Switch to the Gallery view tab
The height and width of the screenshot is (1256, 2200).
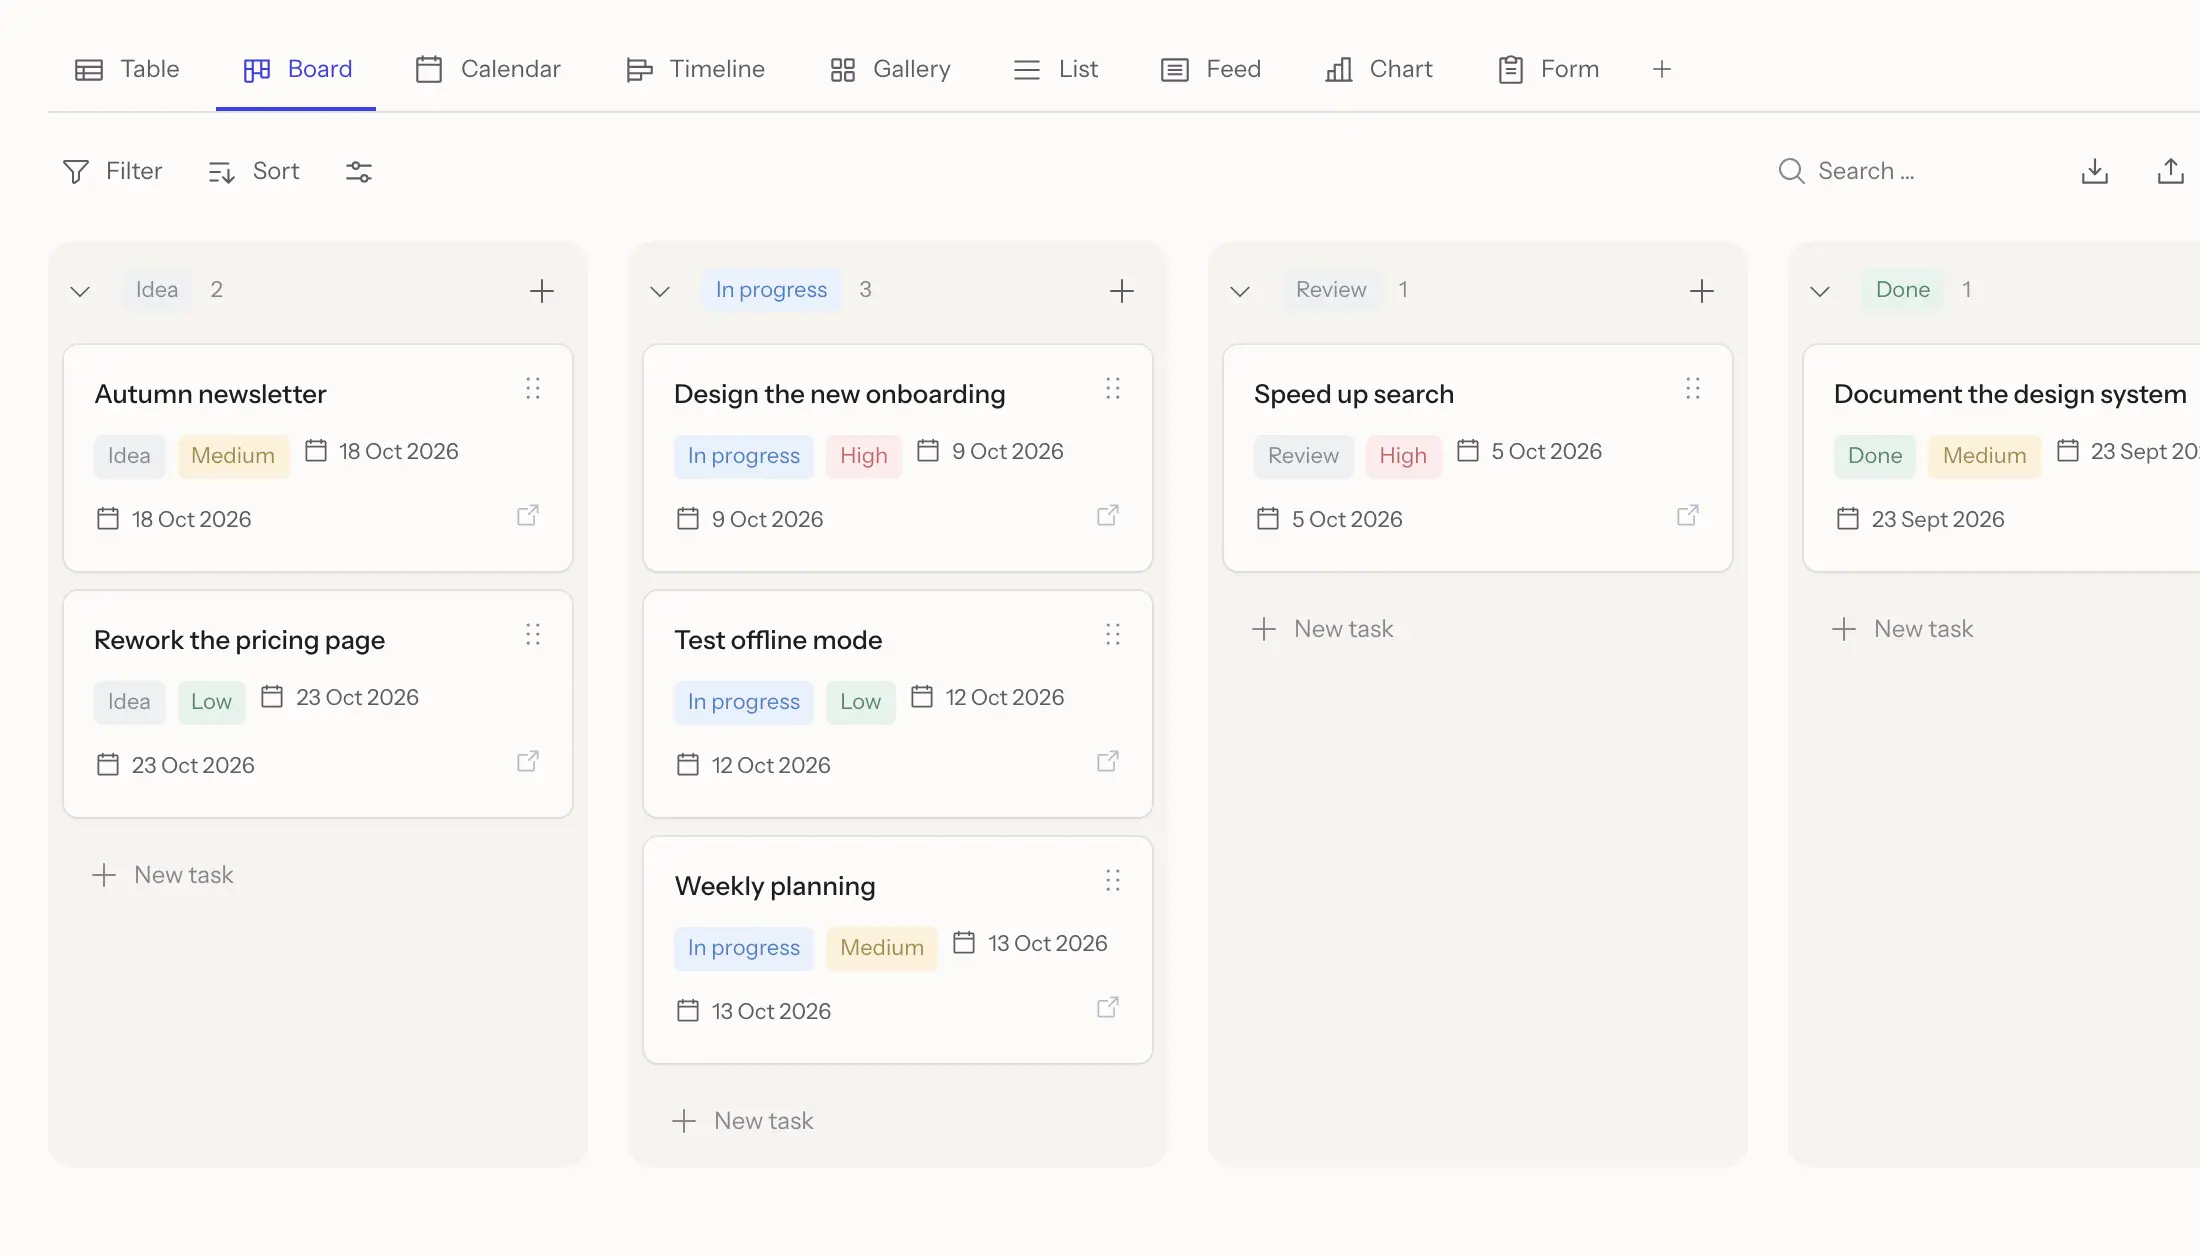(x=890, y=69)
